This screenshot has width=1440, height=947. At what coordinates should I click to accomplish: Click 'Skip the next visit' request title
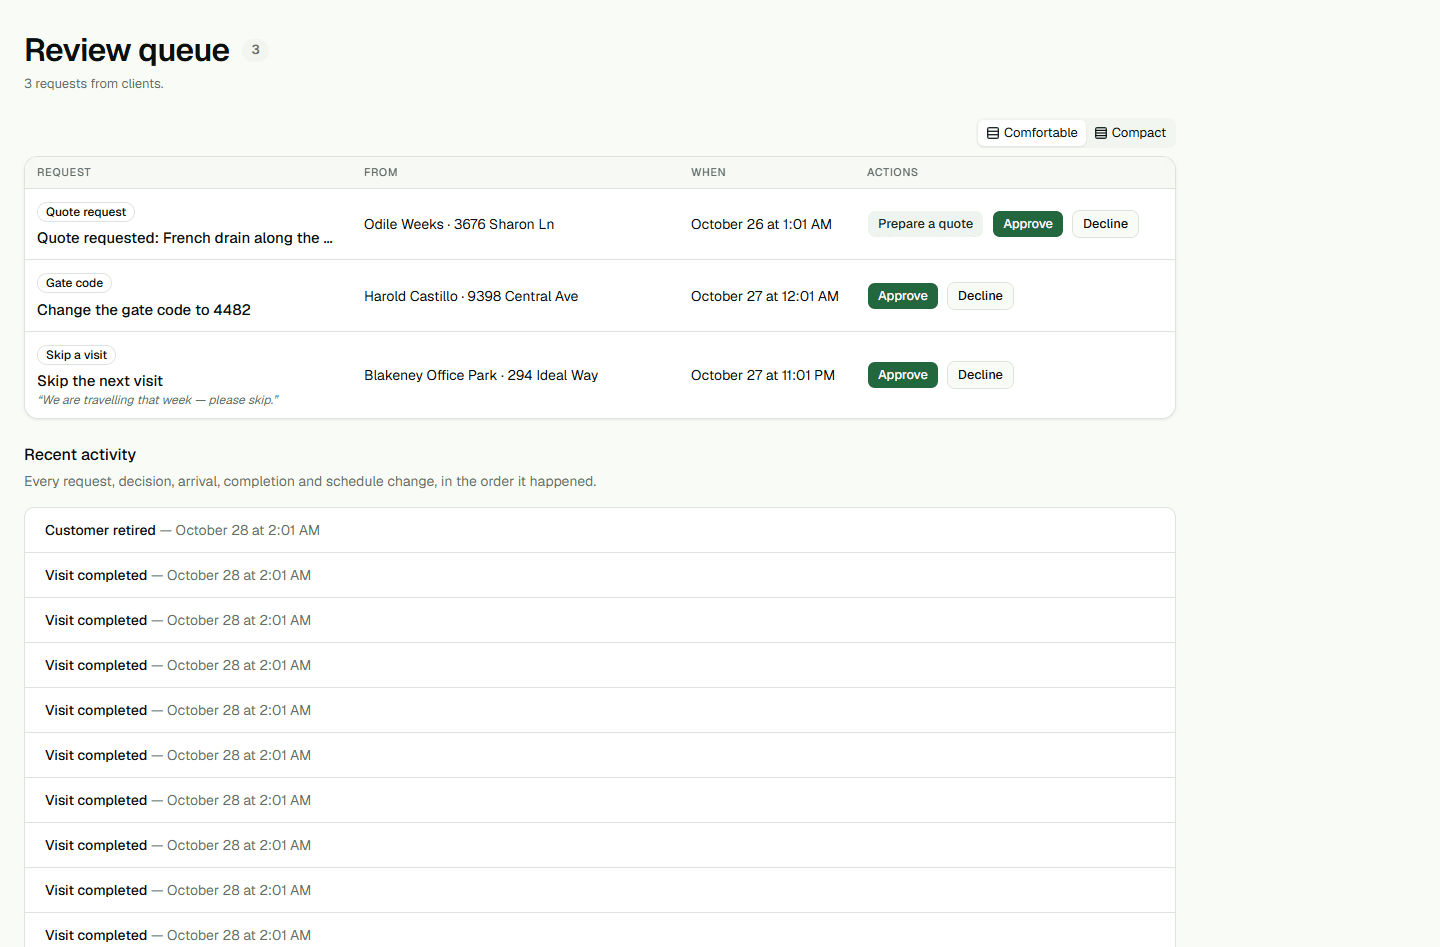click(x=100, y=381)
